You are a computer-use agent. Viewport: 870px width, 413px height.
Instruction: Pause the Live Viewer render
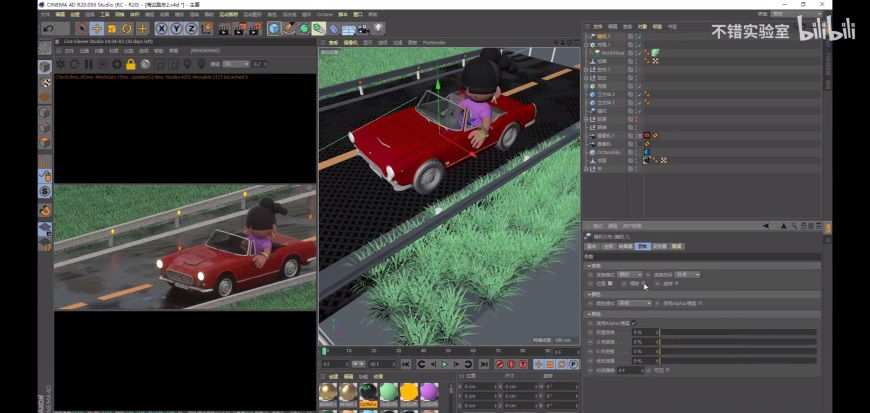(87, 64)
